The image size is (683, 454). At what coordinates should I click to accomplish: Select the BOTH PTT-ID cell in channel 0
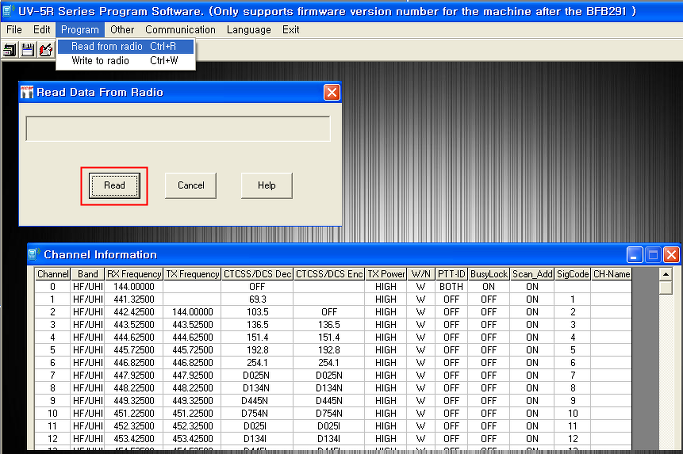click(x=452, y=287)
